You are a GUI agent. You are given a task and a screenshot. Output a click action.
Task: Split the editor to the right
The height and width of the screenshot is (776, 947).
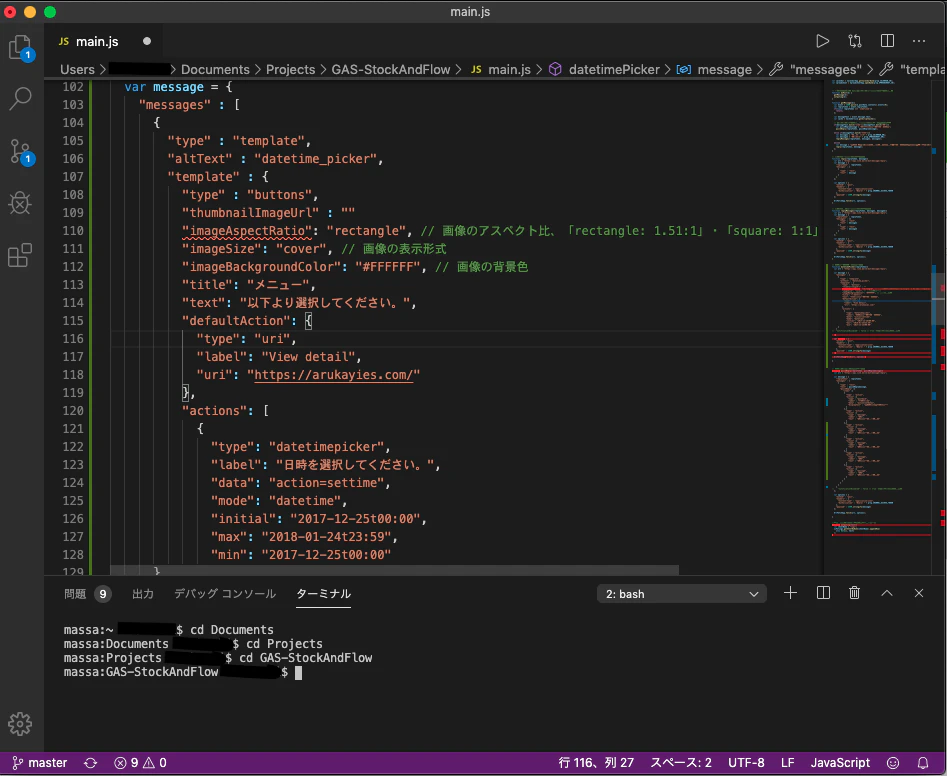887,41
